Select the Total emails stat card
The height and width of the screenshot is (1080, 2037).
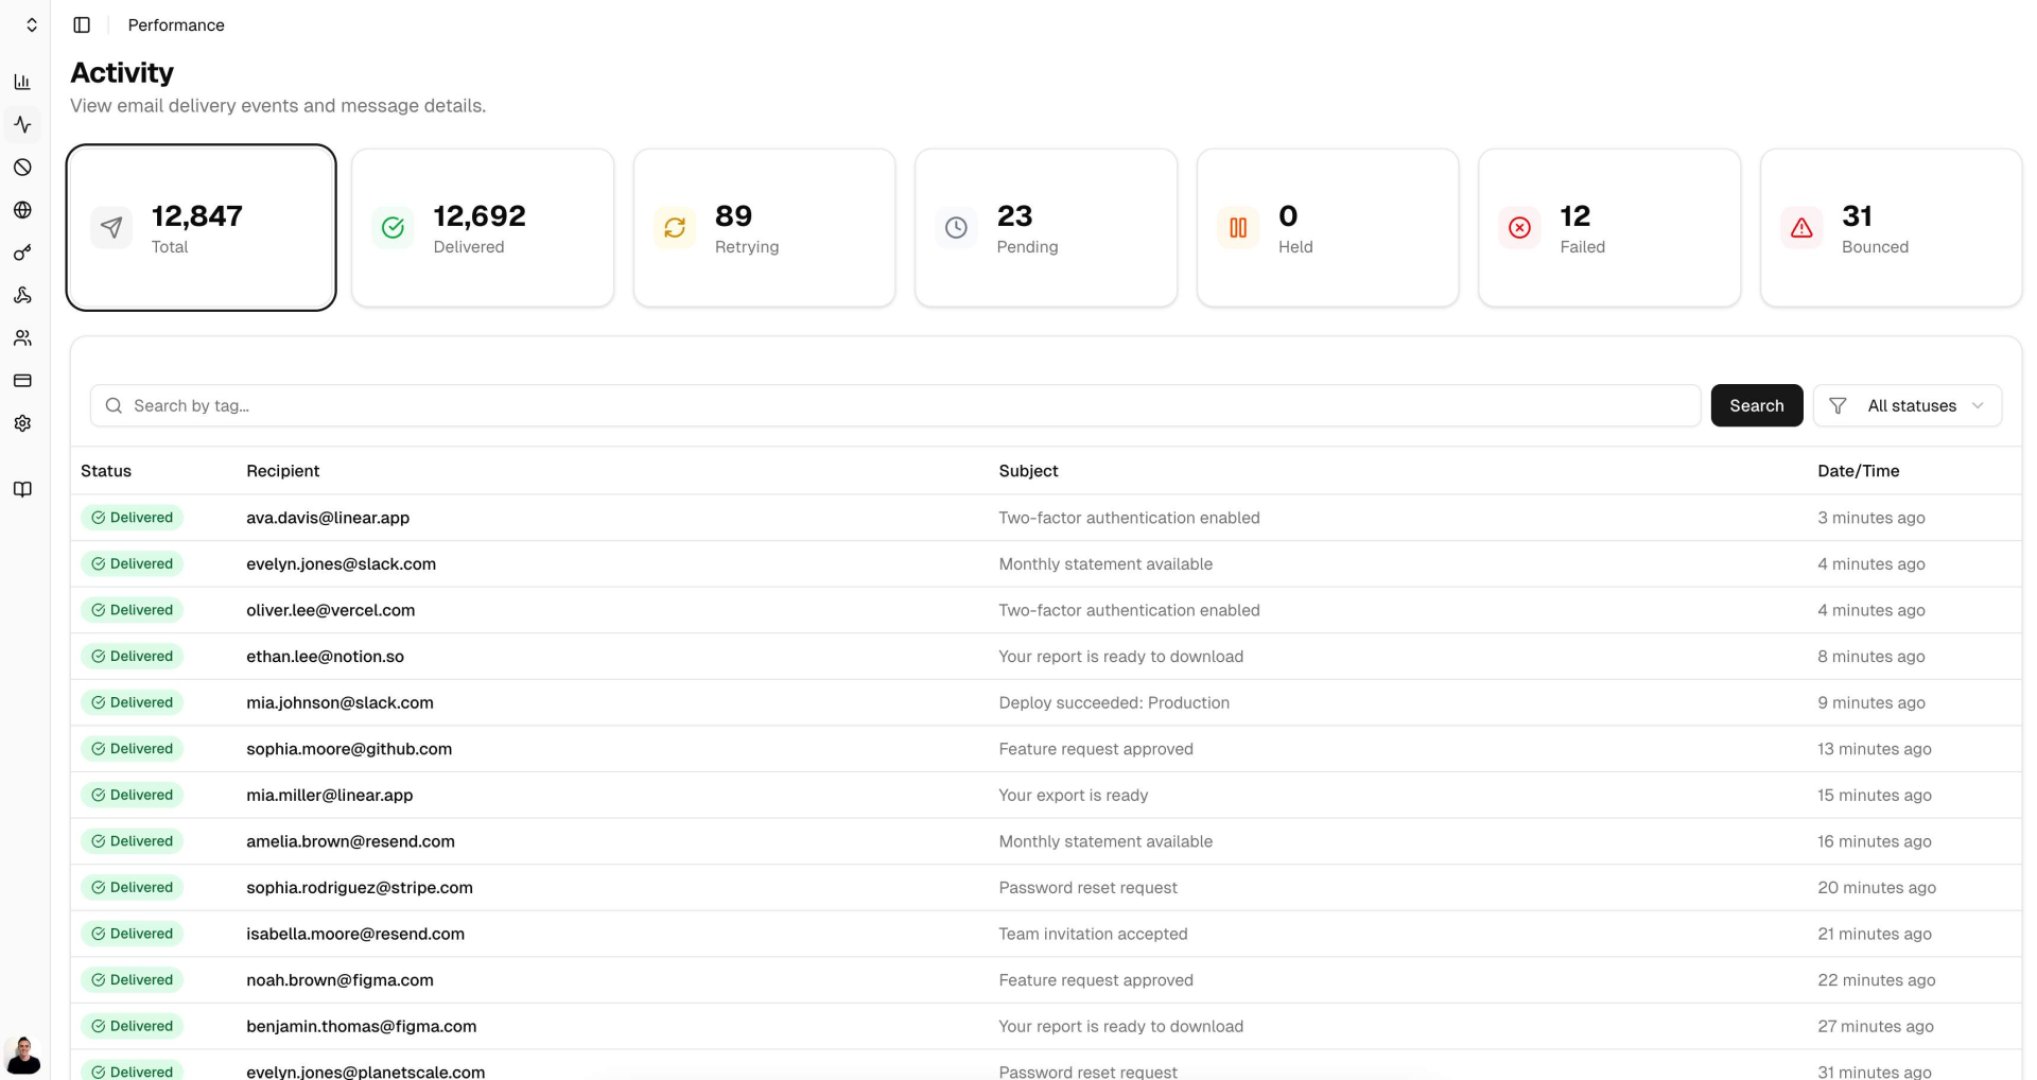pos(200,227)
